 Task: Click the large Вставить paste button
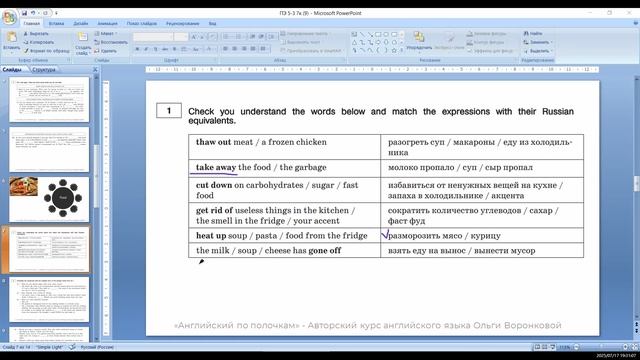(x=11, y=42)
